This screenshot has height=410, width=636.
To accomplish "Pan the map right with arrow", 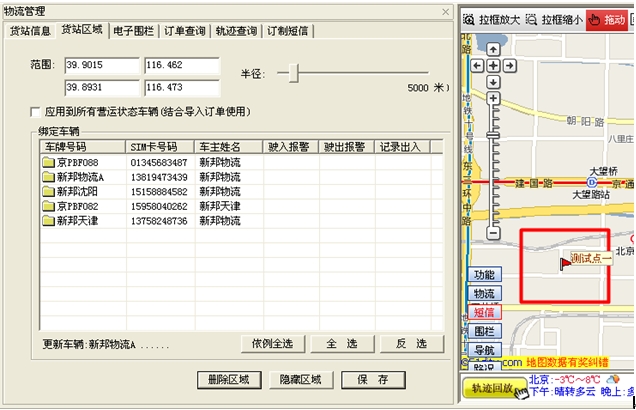I will (507, 64).
